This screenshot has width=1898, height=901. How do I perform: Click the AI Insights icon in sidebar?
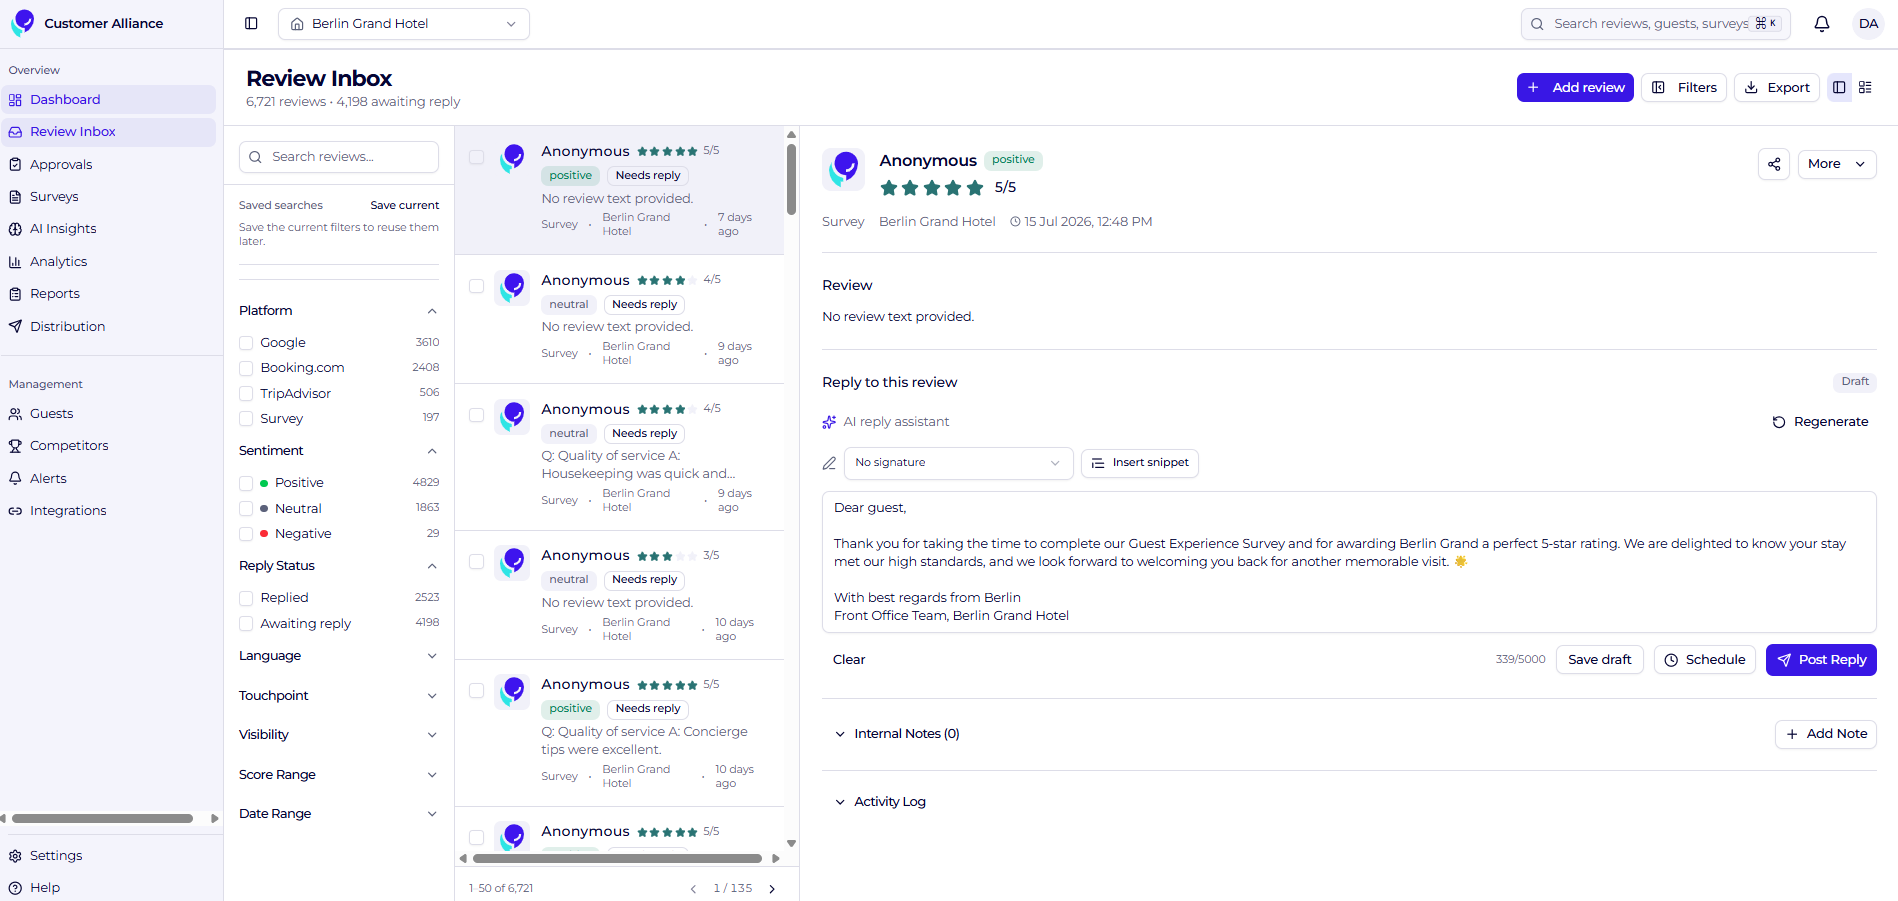click(15, 229)
